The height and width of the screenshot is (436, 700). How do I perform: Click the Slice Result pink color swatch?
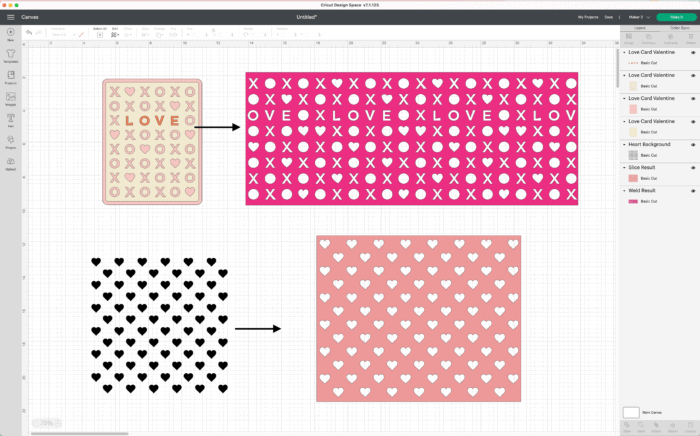coord(632,178)
